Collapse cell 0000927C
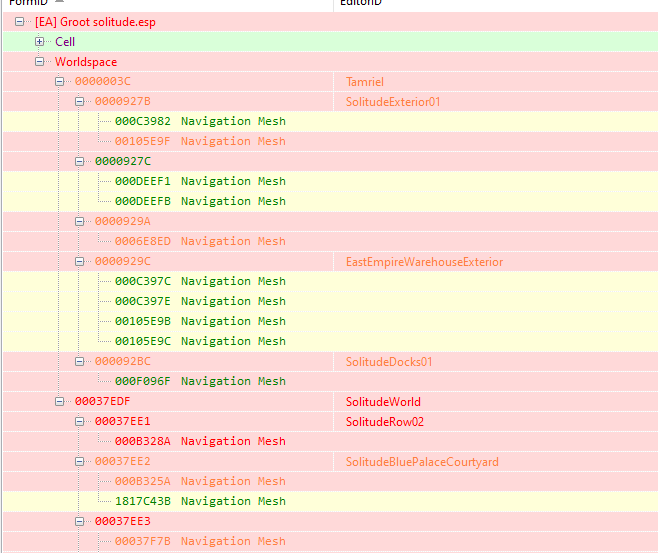 [x=79, y=162]
